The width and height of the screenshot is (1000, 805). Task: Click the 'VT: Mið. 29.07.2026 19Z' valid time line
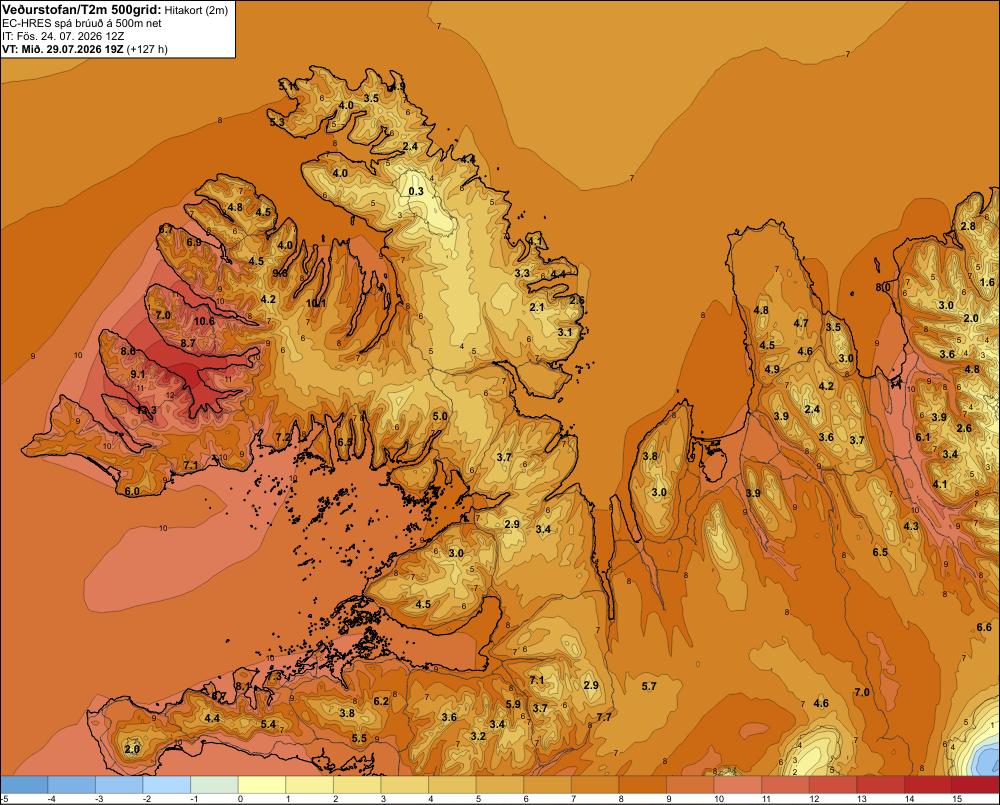click(62, 49)
